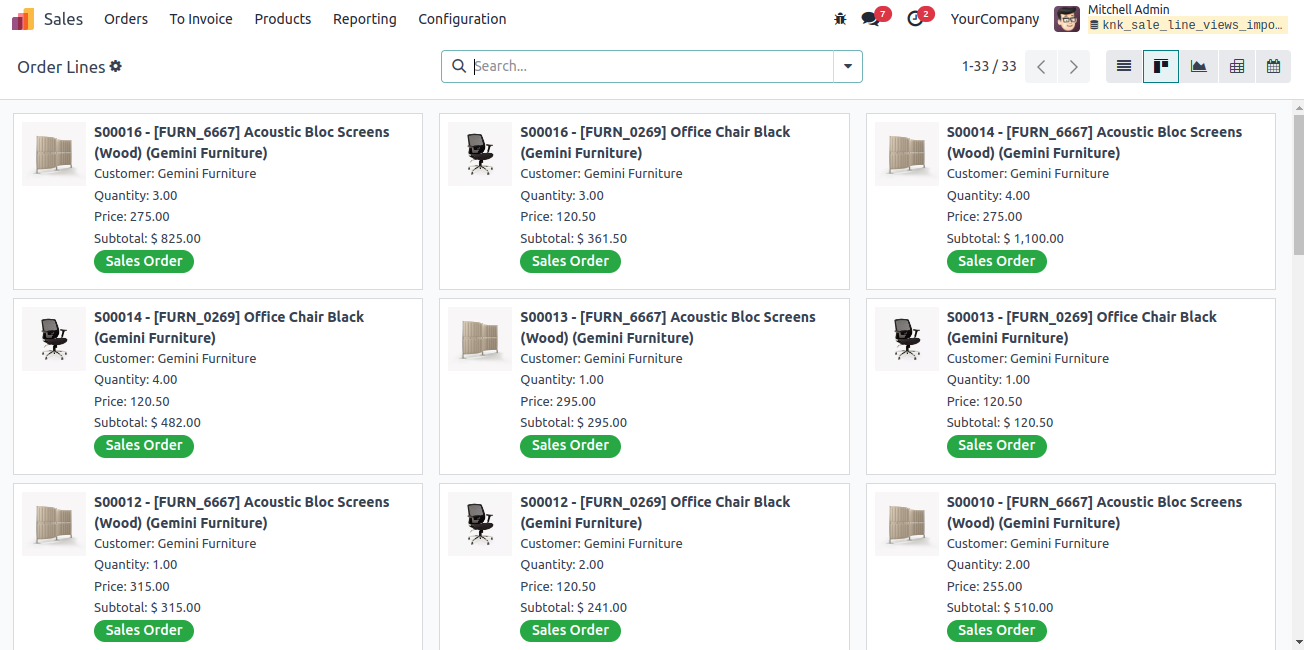Image resolution: width=1304 pixels, height=650 pixels.
Task: Go to next page of records
Action: pyautogui.click(x=1074, y=66)
